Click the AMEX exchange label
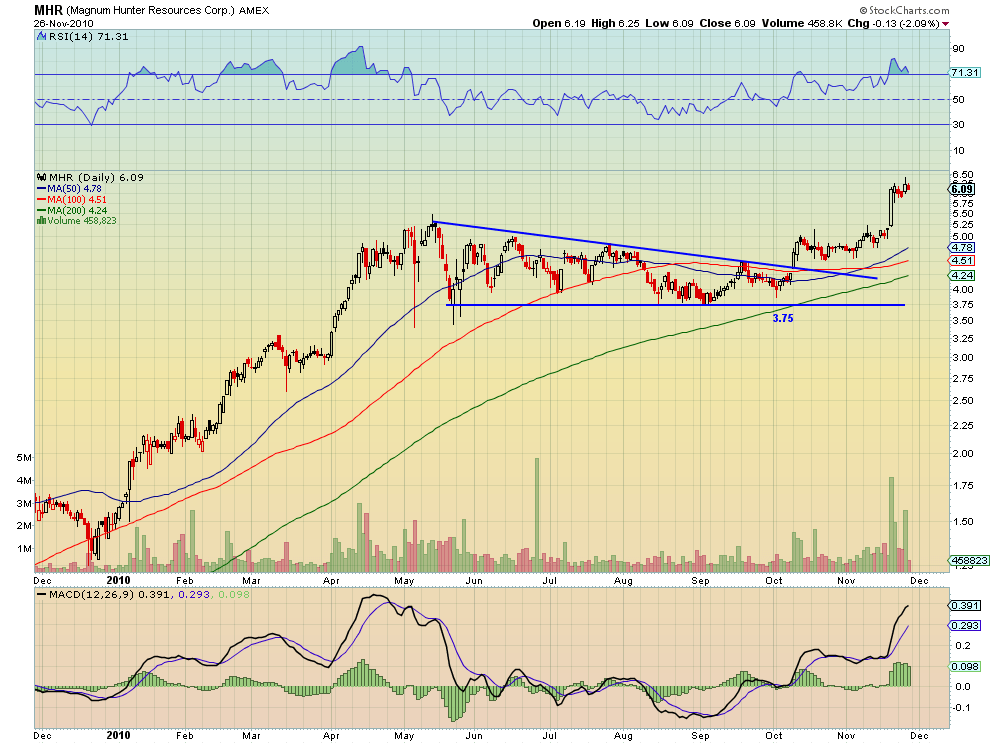 click(x=254, y=11)
